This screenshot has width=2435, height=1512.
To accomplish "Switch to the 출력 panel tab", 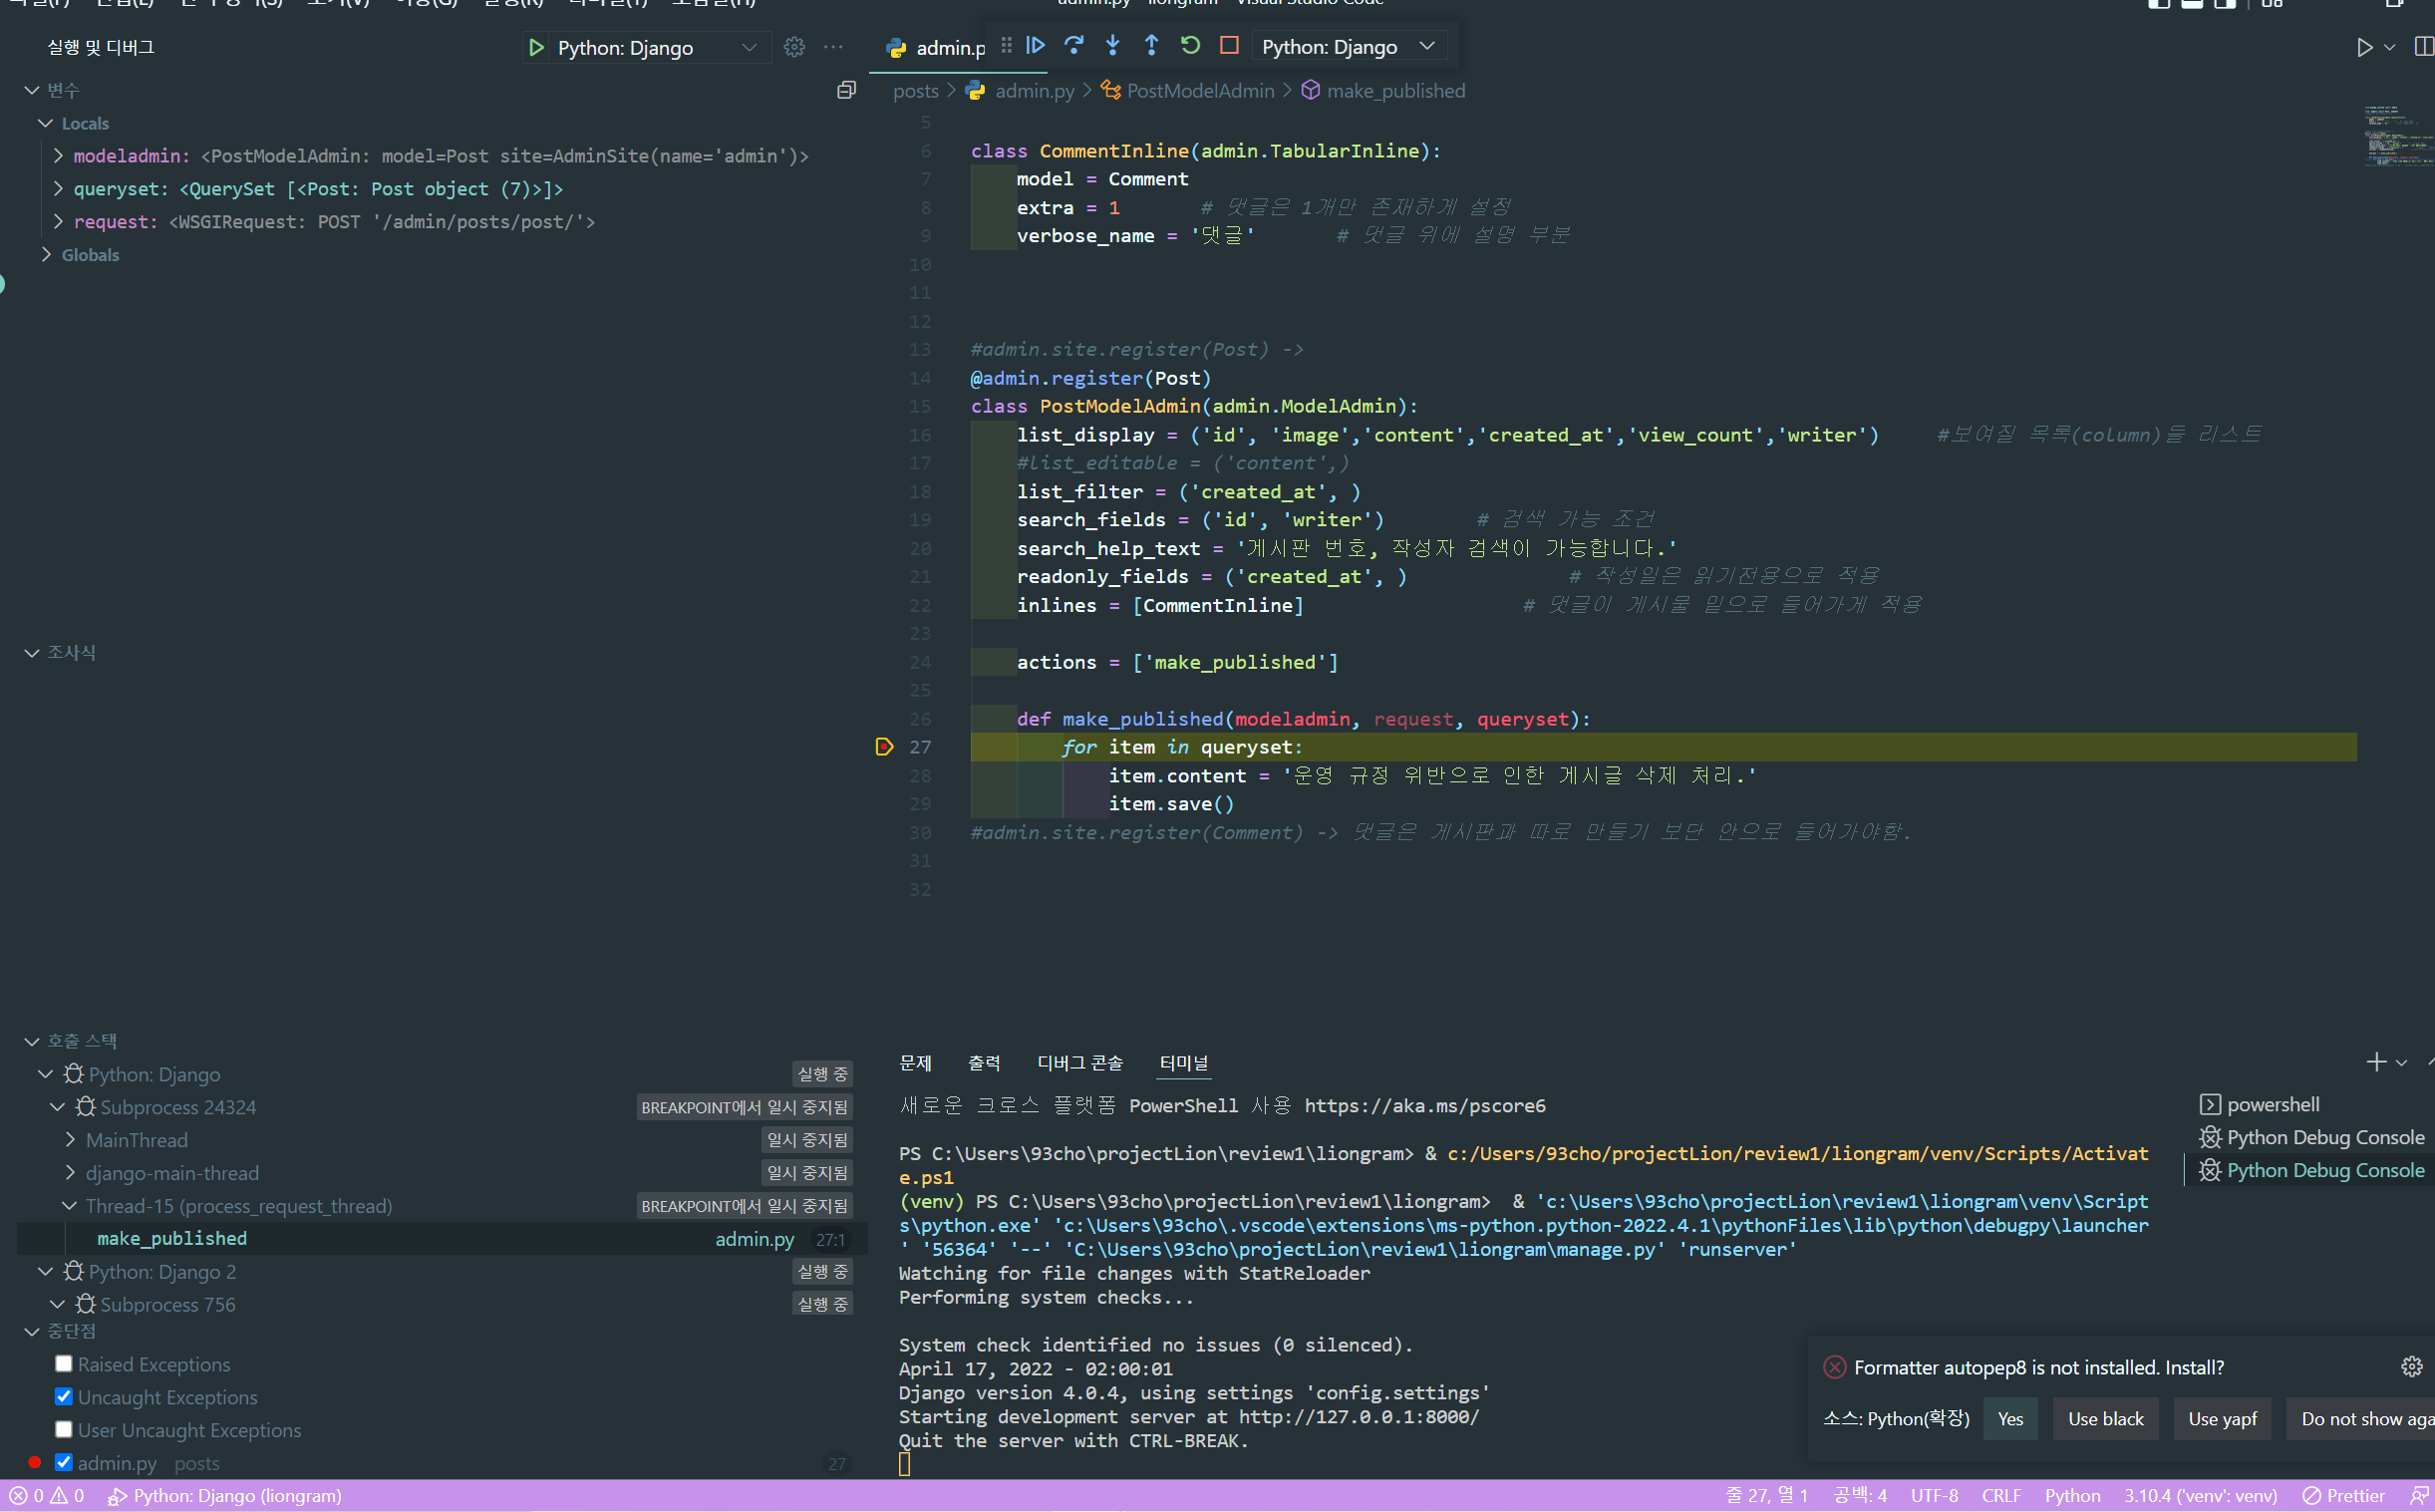I will (x=984, y=1063).
